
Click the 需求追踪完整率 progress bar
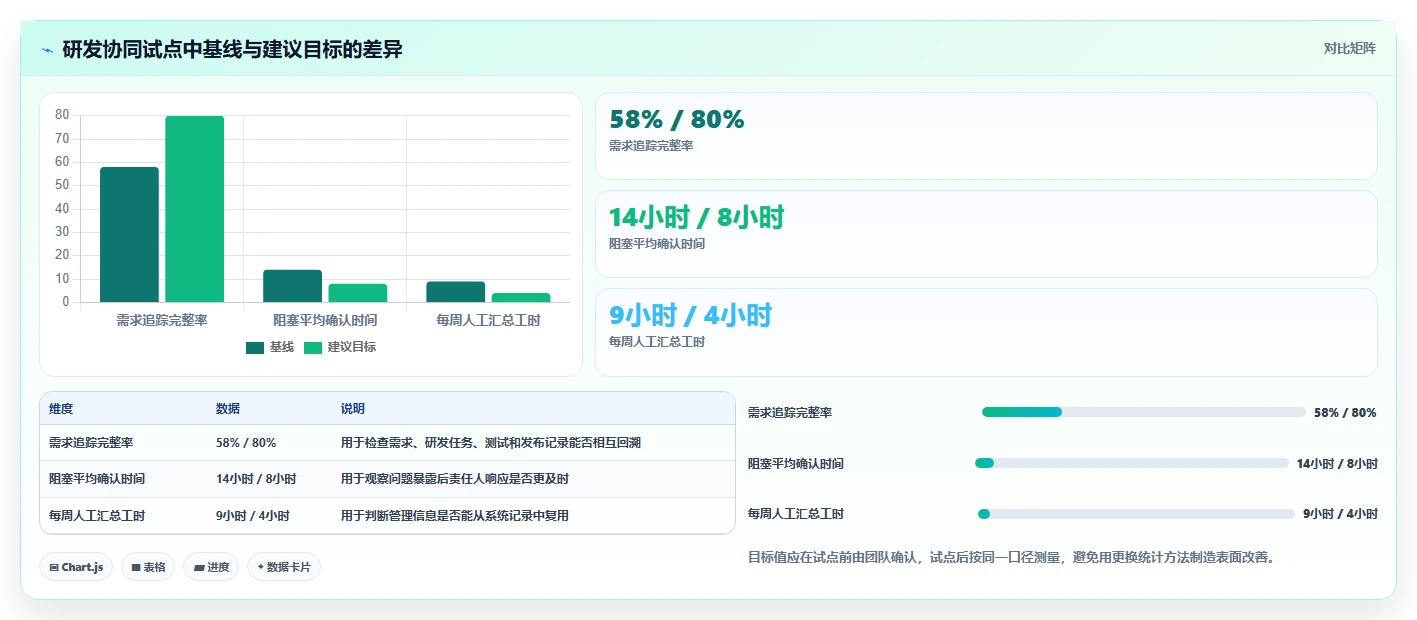(x=1144, y=412)
